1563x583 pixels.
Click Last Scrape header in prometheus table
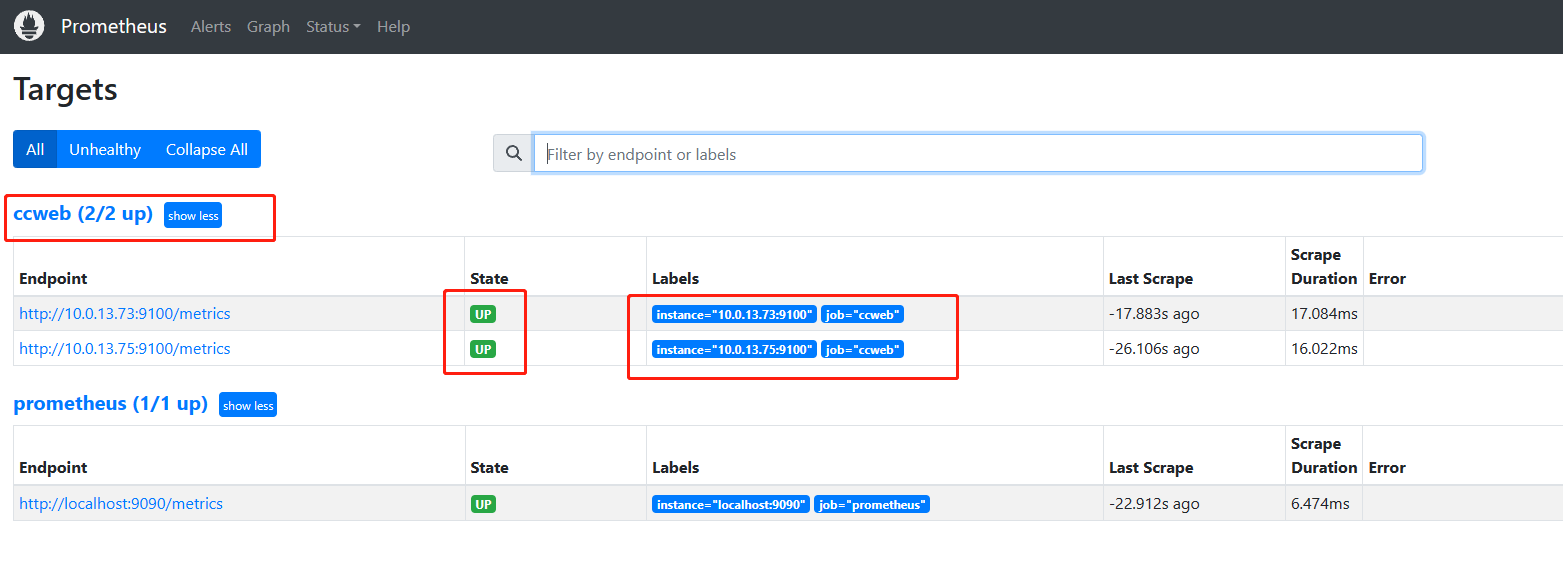coord(1151,467)
